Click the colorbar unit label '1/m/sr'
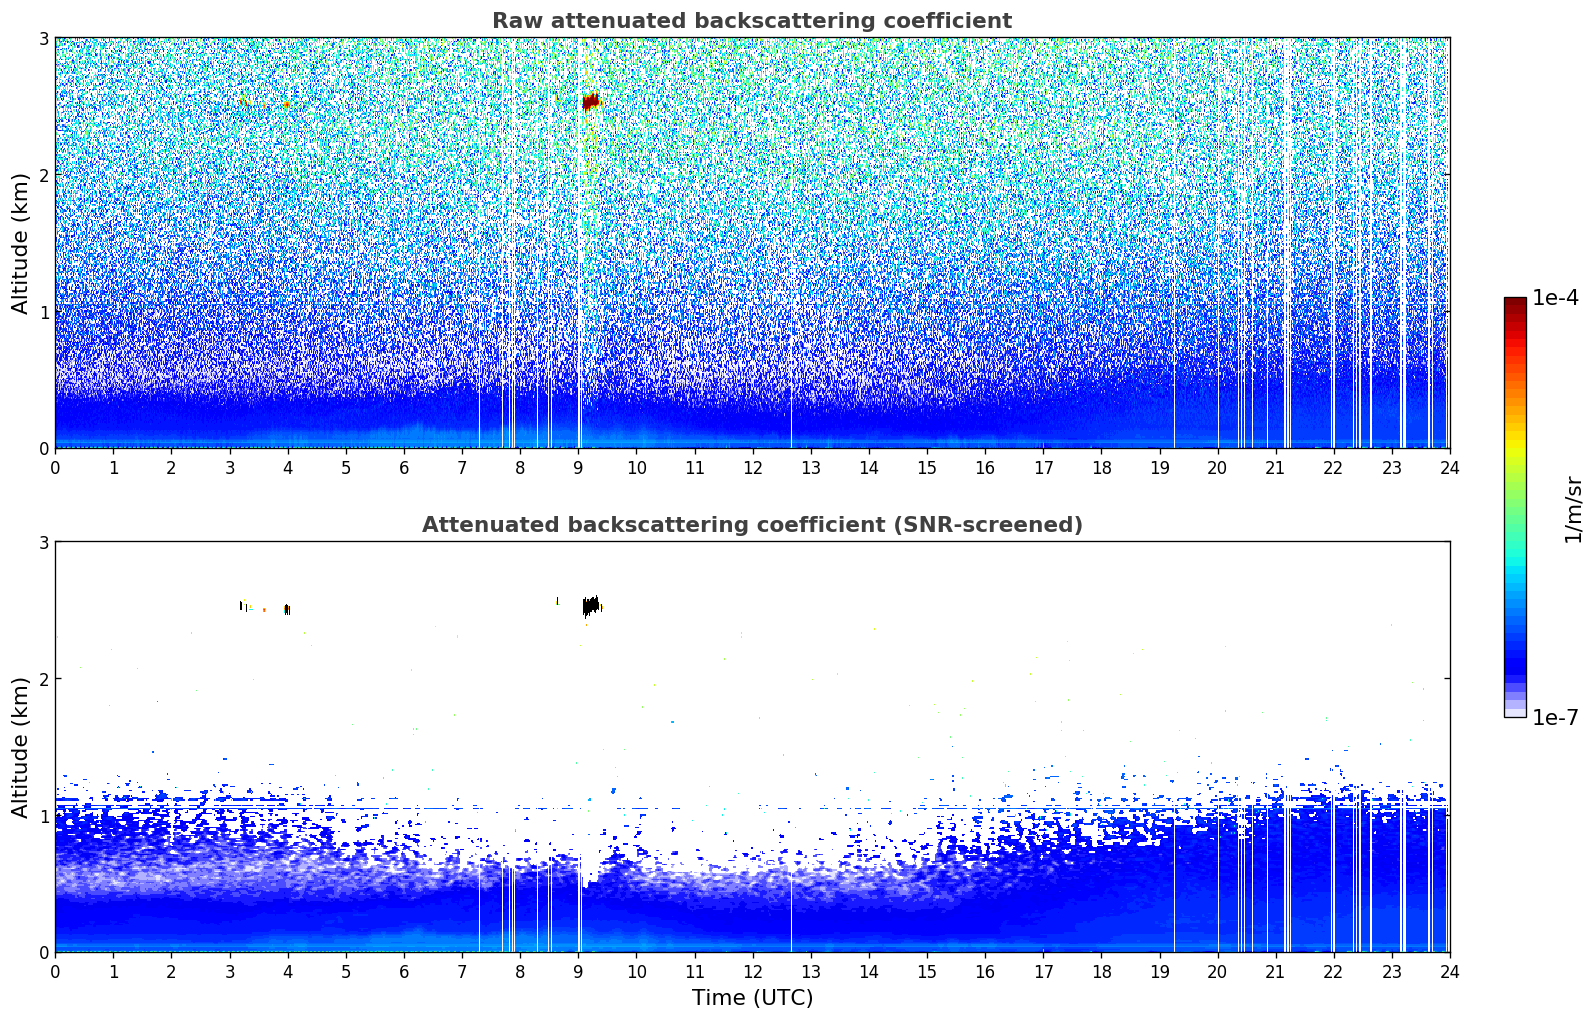1595x1020 pixels. (x=1573, y=508)
